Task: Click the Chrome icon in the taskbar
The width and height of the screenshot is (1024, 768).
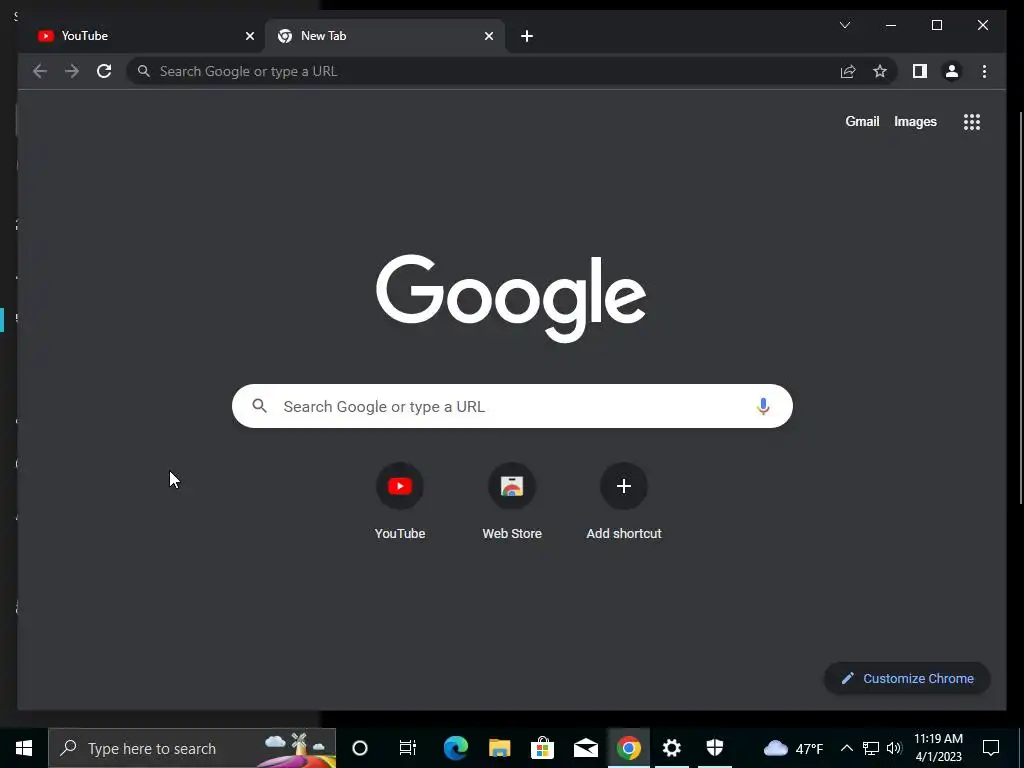Action: 628,748
